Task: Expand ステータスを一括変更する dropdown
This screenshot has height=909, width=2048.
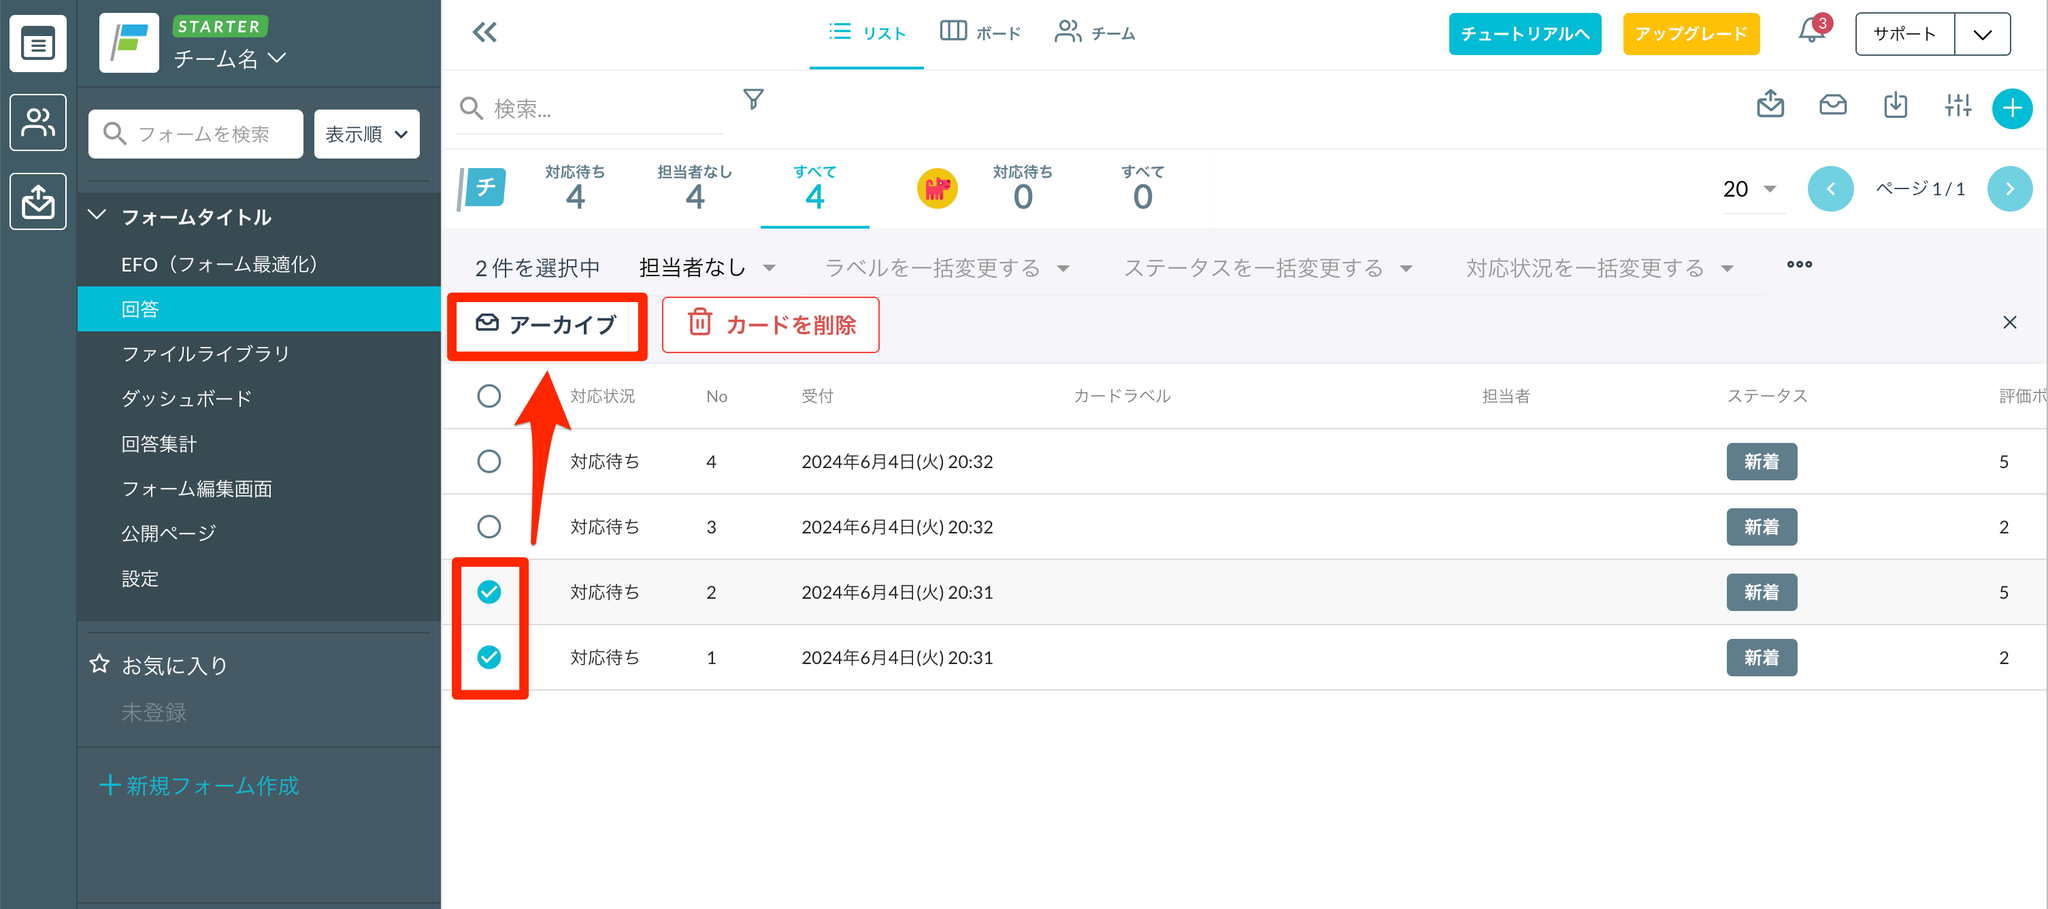Action: (1267, 268)
